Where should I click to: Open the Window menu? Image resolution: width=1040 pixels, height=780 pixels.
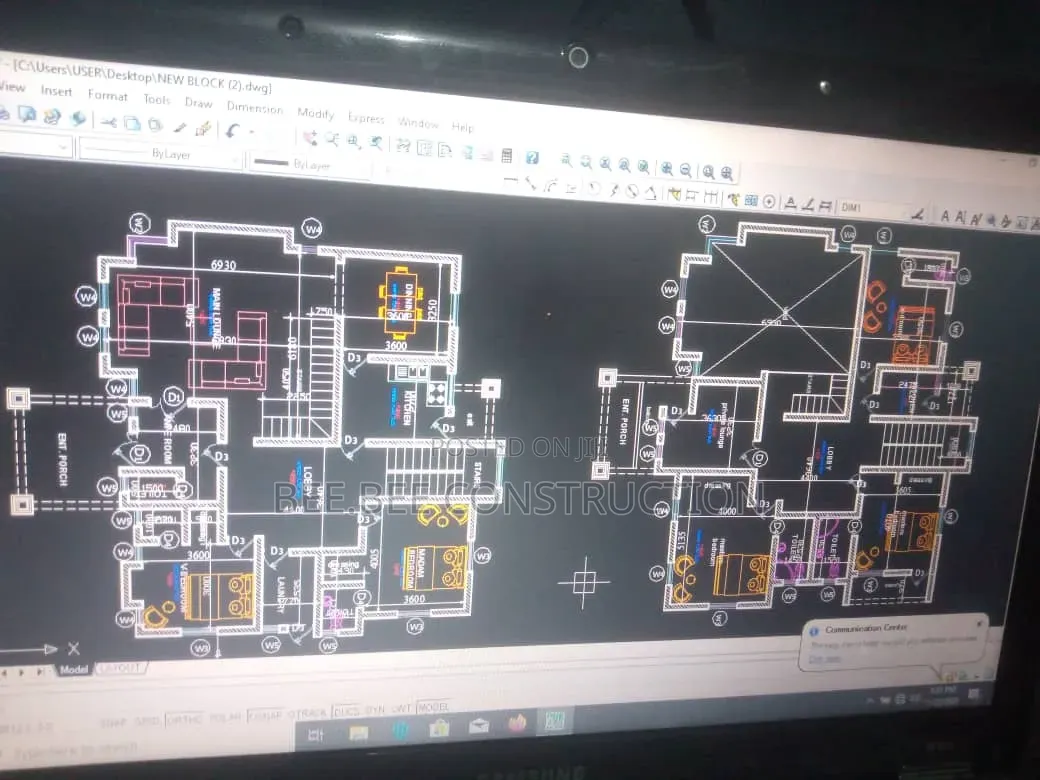419,123
